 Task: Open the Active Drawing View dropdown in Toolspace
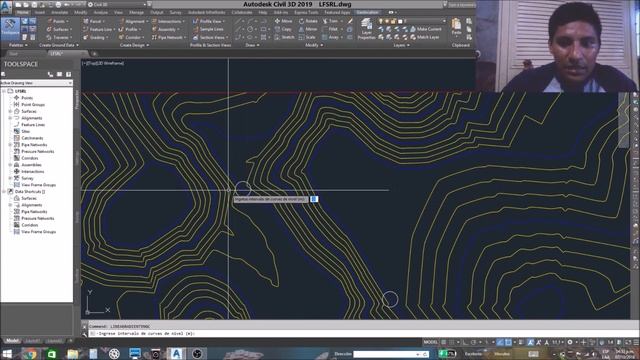(x=36, y=83)
